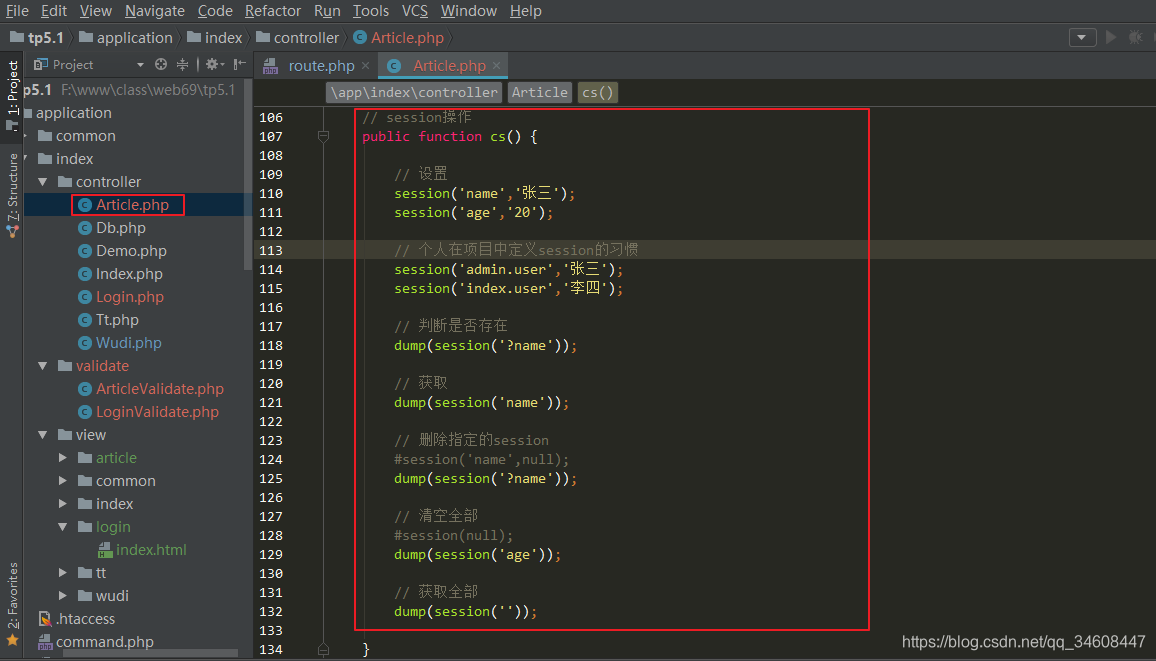The image size is (1156, 661).
Task: Open the Run menu
Action: 327,11
